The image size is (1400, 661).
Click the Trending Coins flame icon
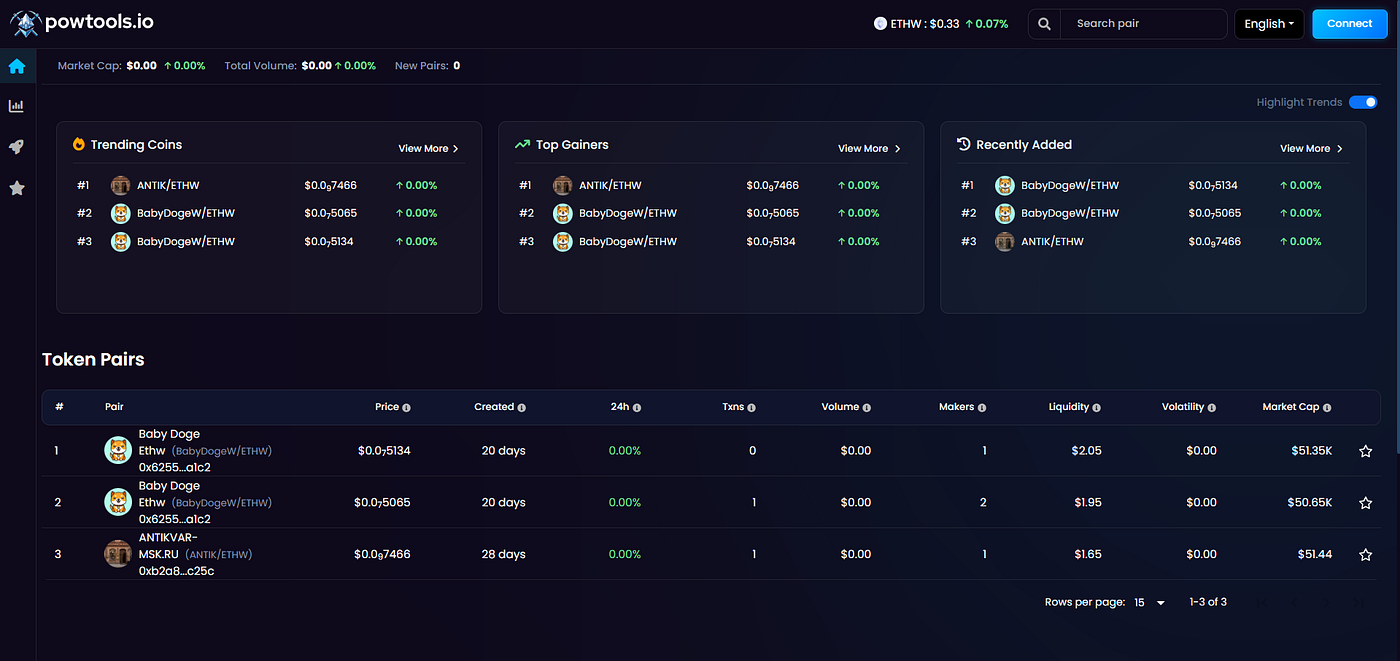79,144
